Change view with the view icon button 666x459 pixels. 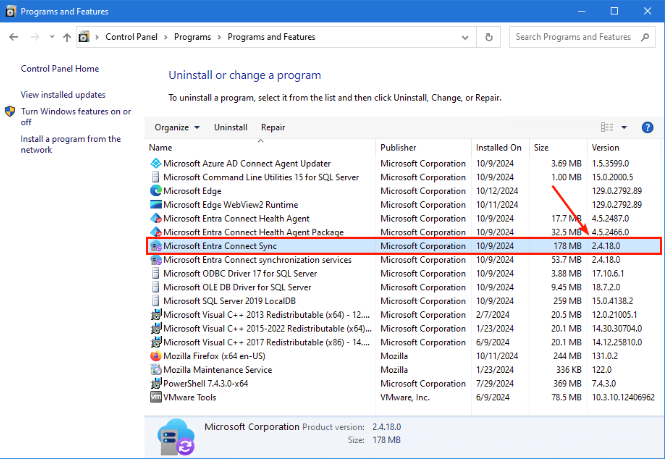(607, 127)
